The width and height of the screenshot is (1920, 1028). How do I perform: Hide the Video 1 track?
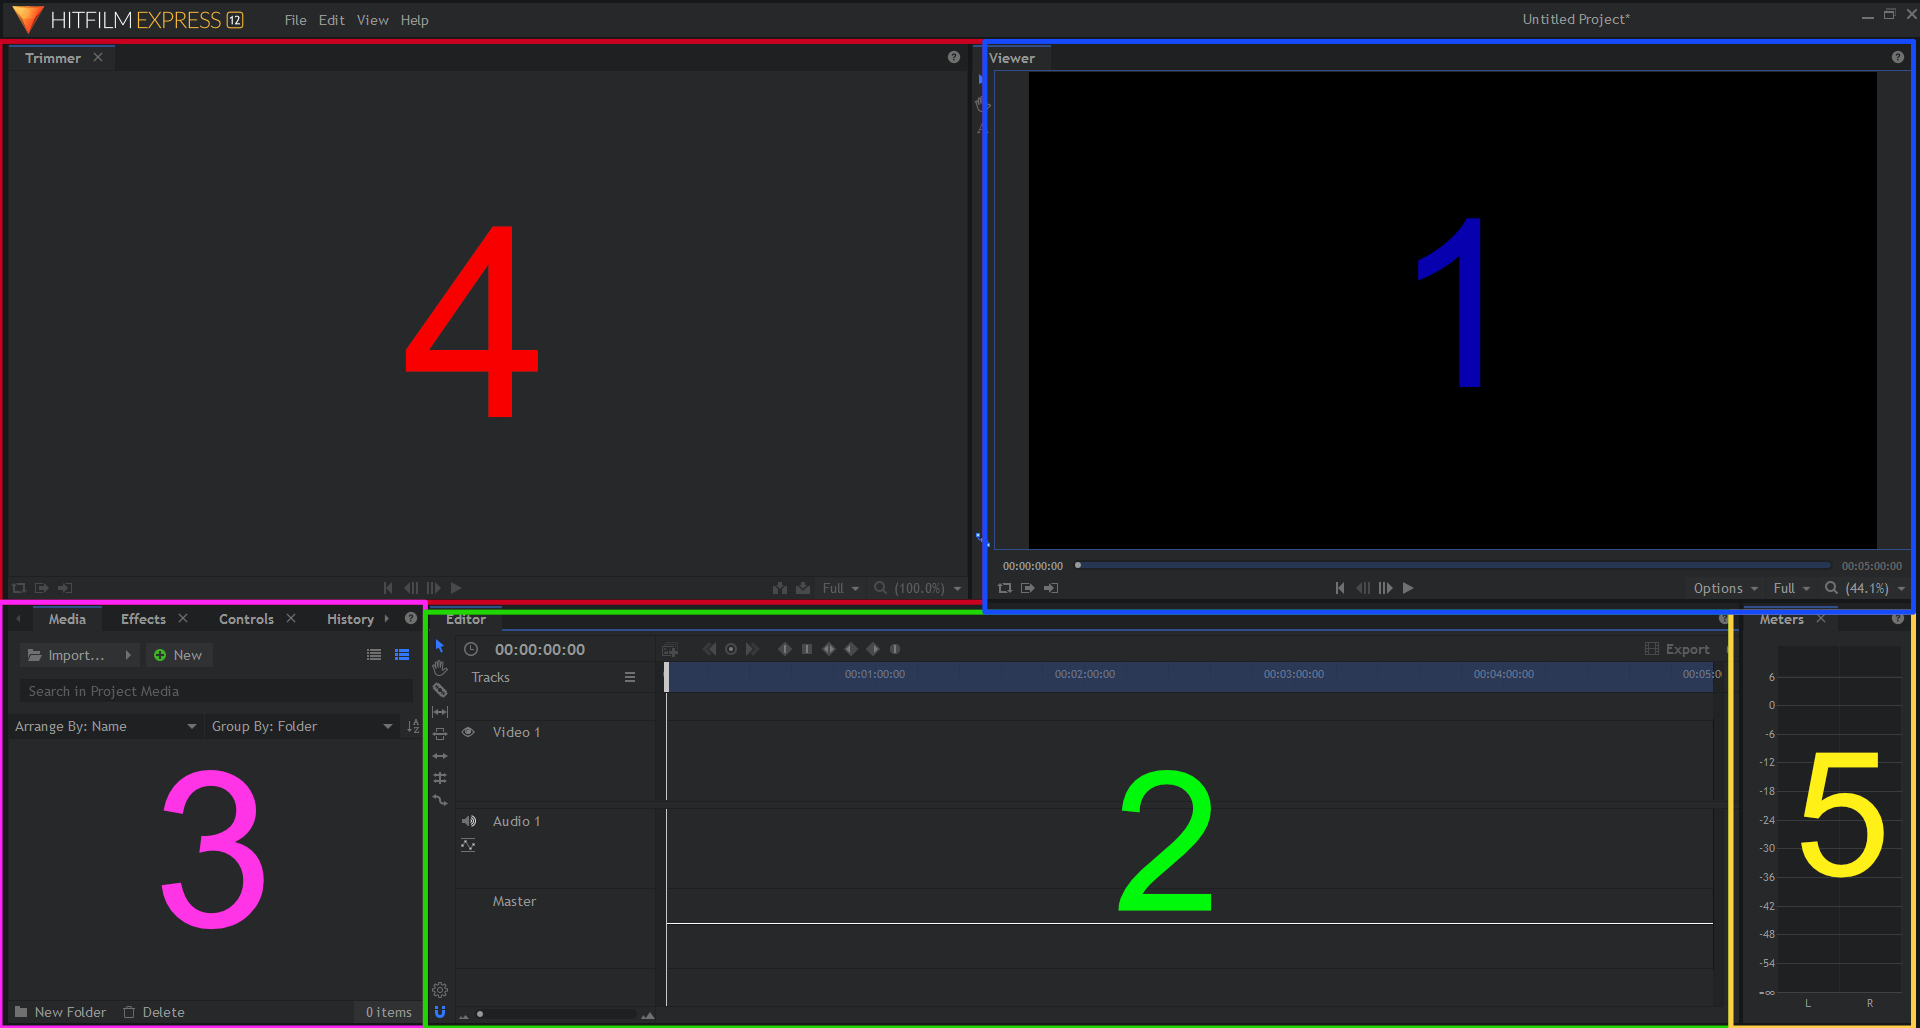(x=468, y=732)
